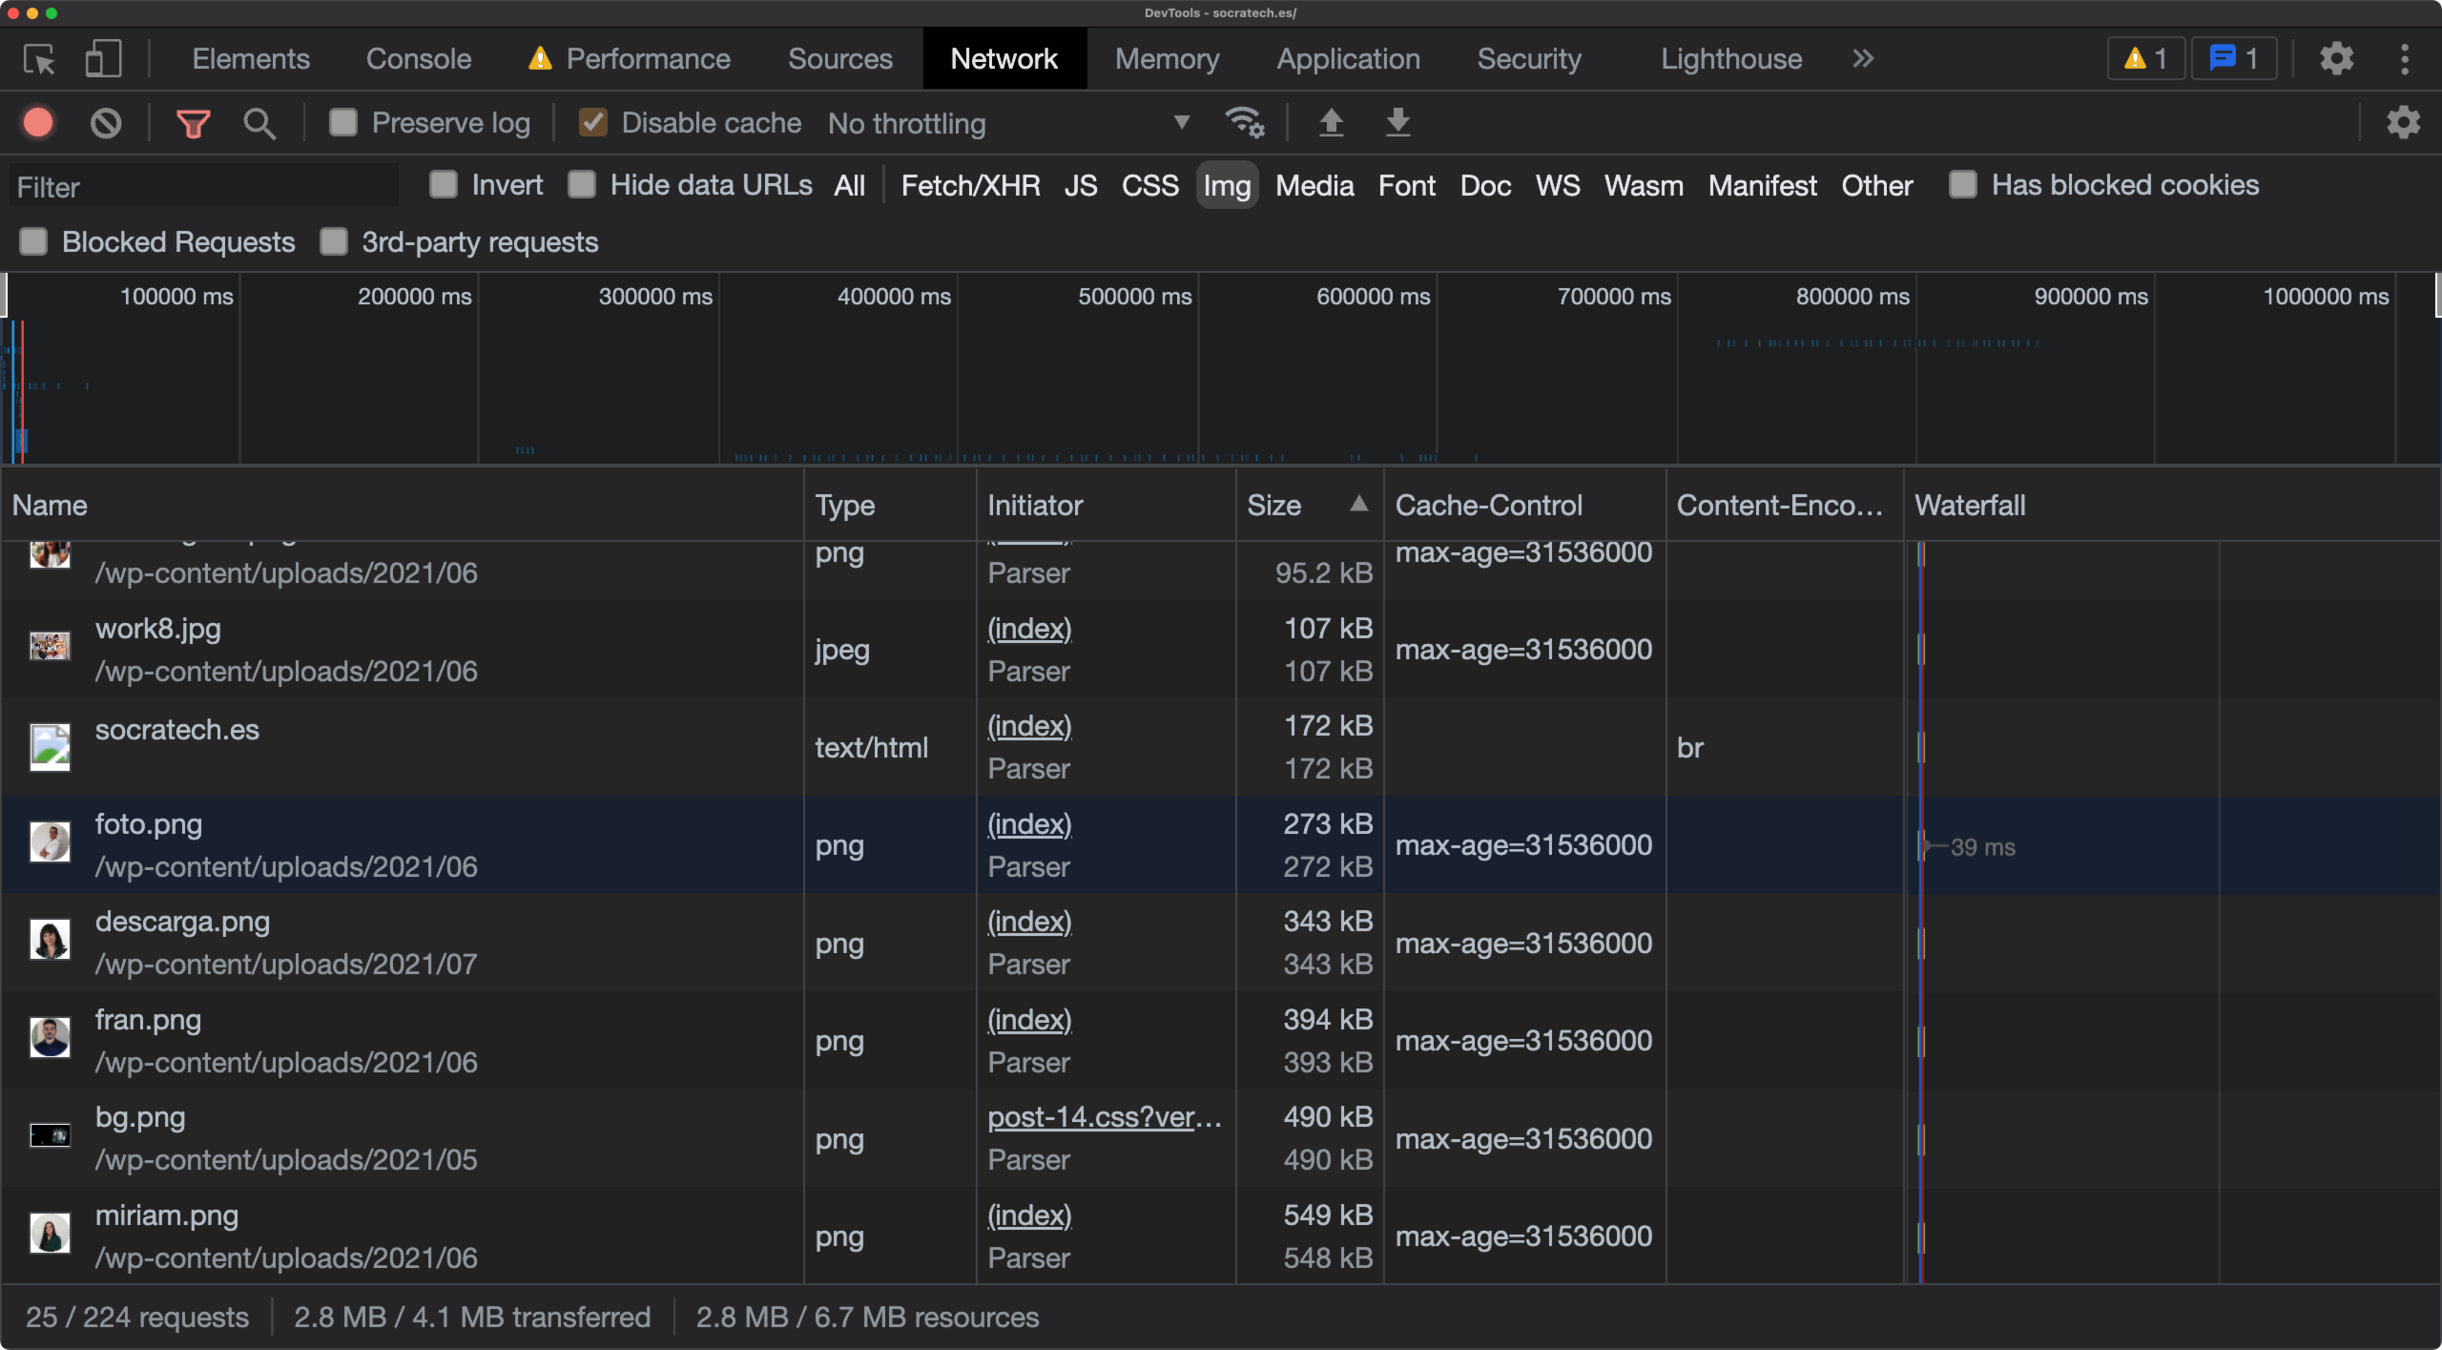Click the import HAR upload arrow
The image size is (2442, 1350).
tap(1331, 123)
